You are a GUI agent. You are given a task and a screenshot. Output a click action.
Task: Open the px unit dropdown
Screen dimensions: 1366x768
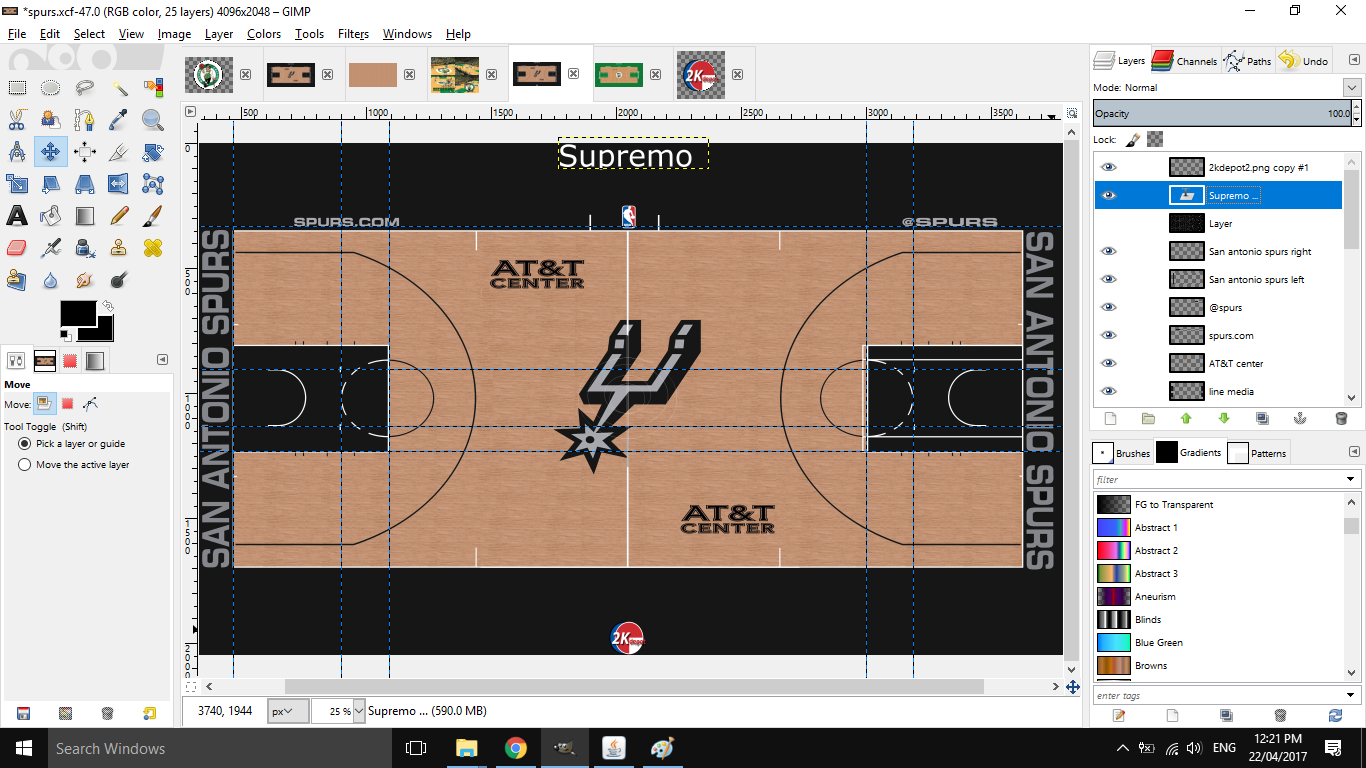click(x=288, y=711)
